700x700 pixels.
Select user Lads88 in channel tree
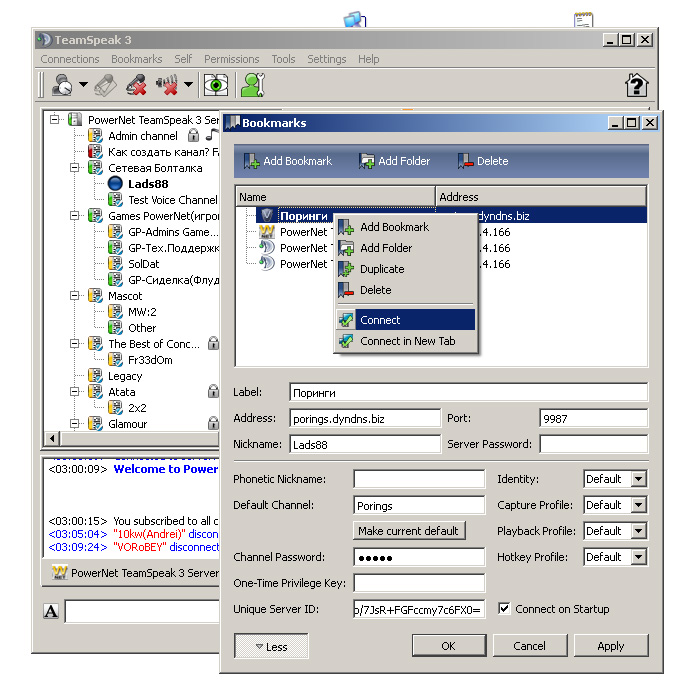(x=148, y=184)
